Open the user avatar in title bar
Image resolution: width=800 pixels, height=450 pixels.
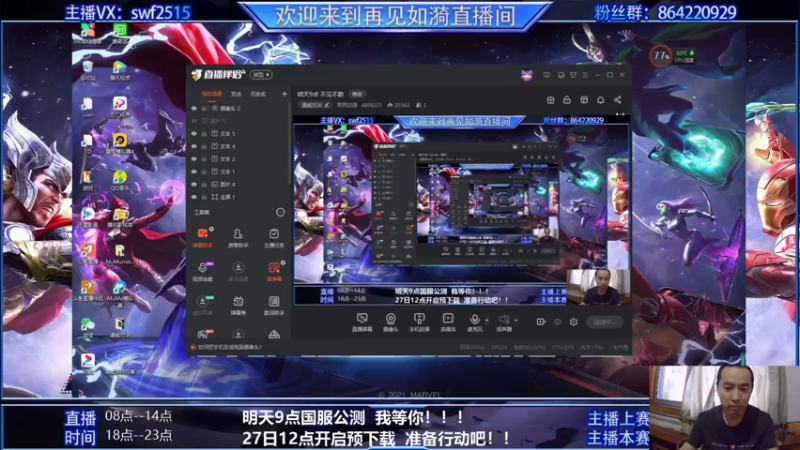point(527,75)
